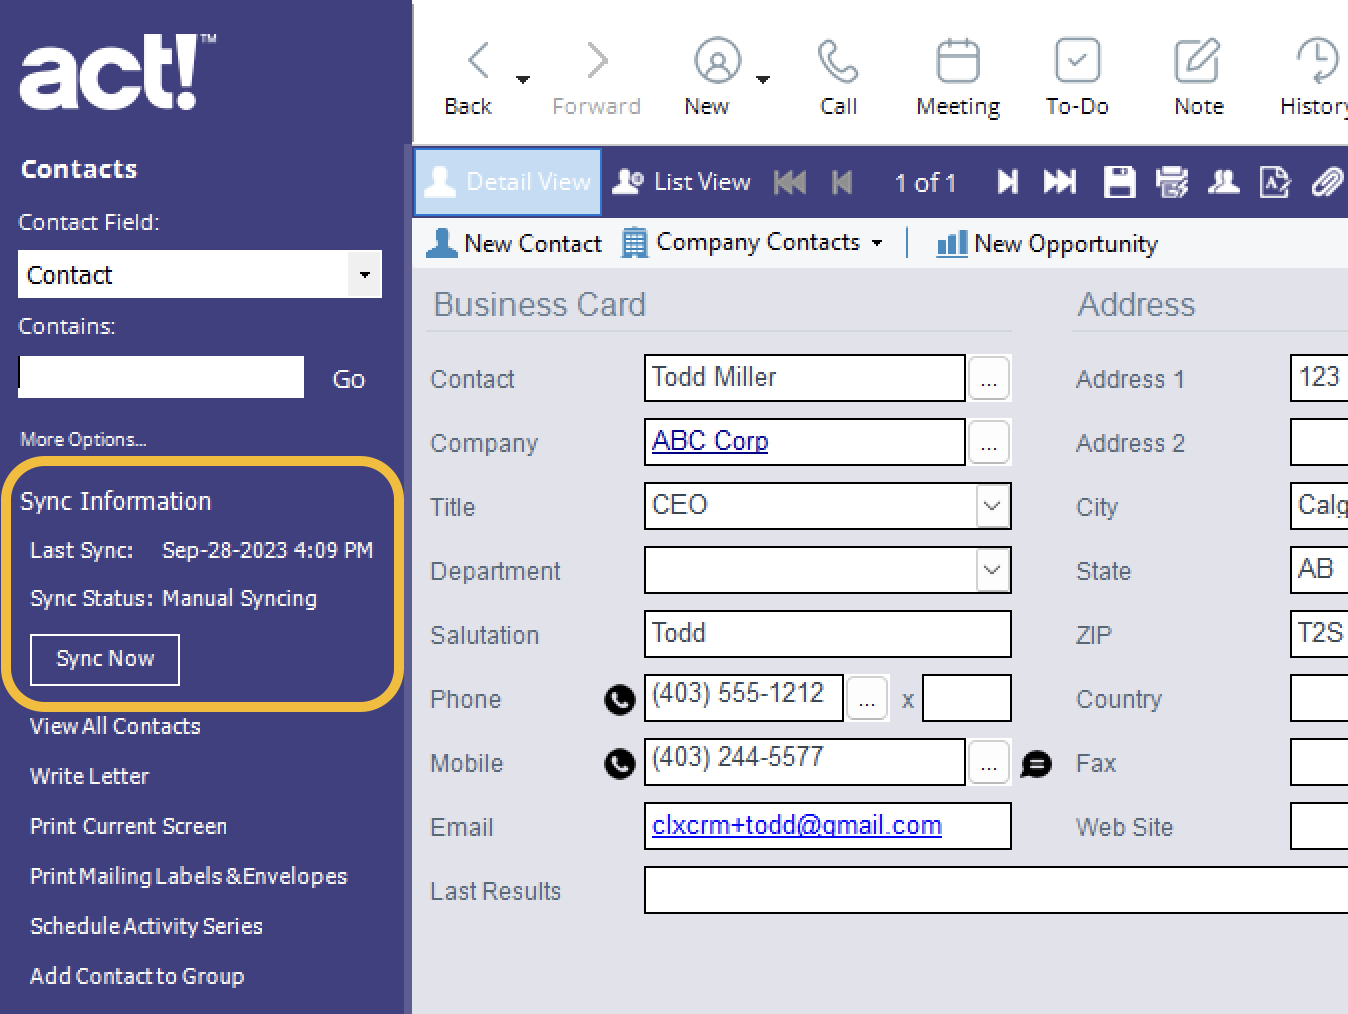Jump to the last record

click(x=1060, y=182)
